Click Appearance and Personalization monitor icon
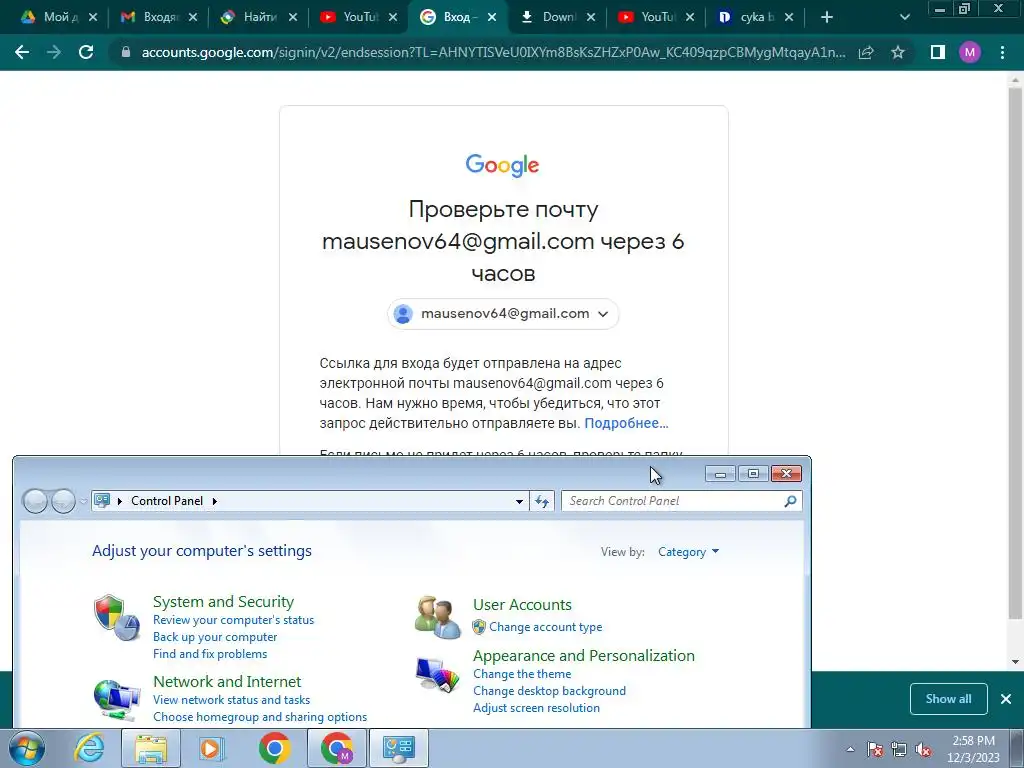 tap(438, 675)
